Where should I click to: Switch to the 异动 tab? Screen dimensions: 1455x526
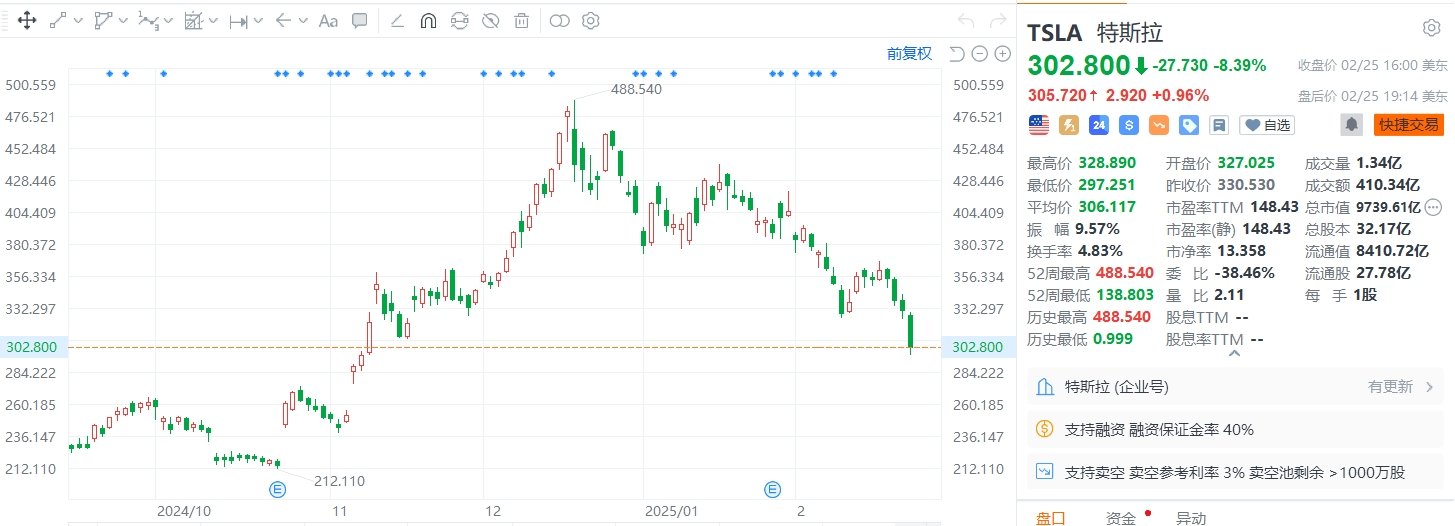click(1190, 518)
